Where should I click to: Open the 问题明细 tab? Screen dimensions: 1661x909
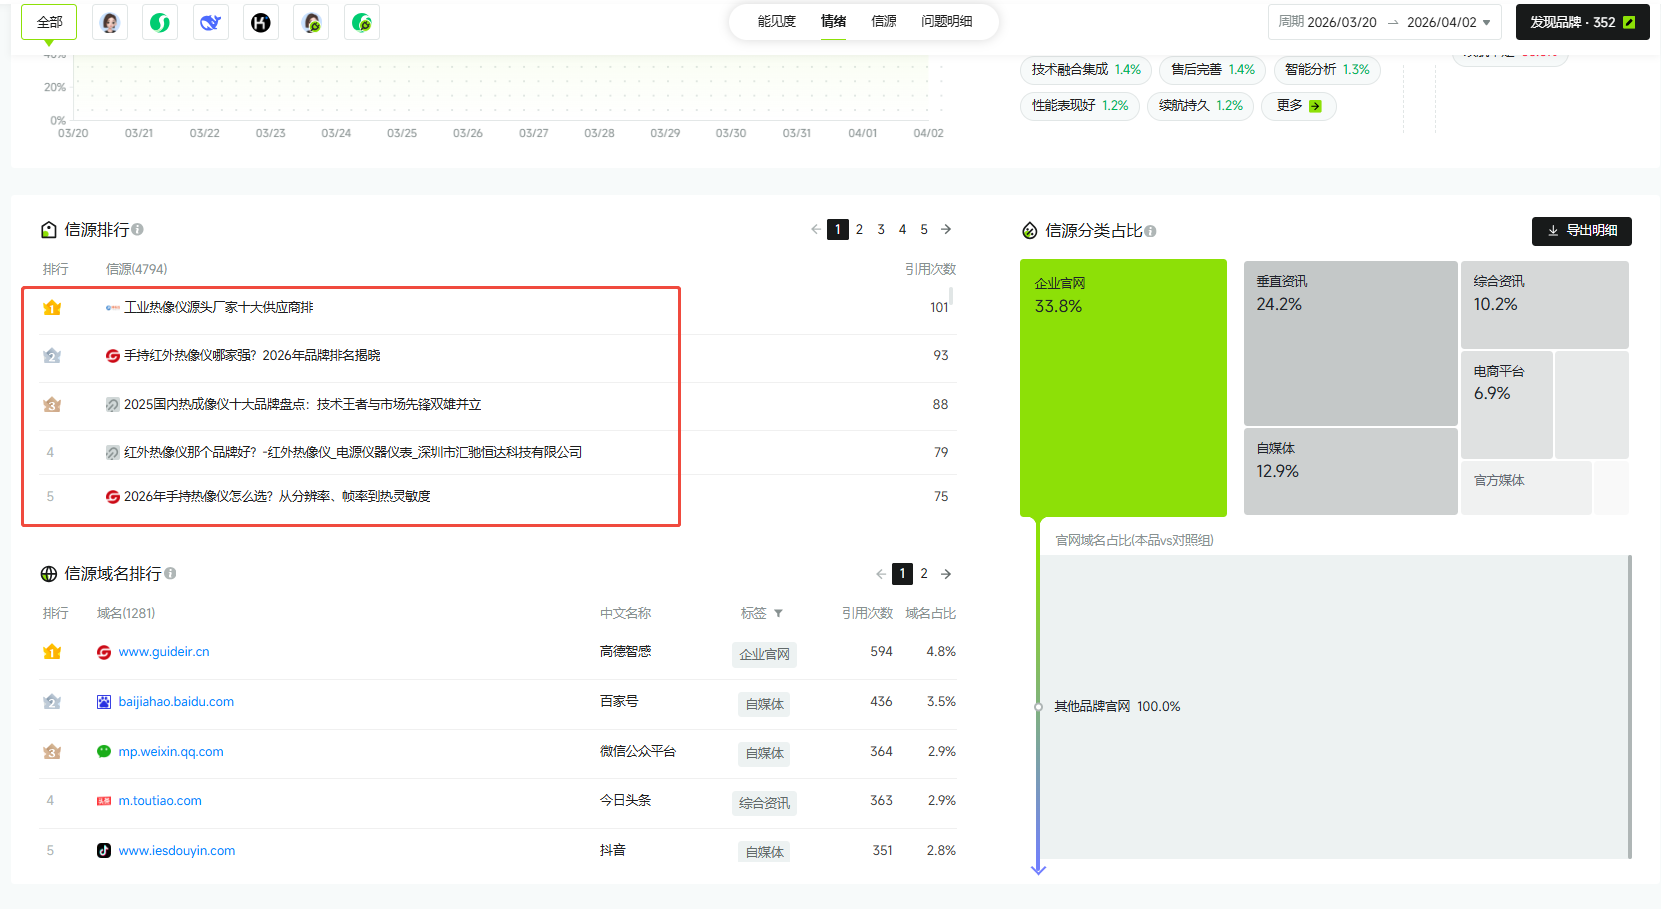pyautogui.click(x=946, y=22)
